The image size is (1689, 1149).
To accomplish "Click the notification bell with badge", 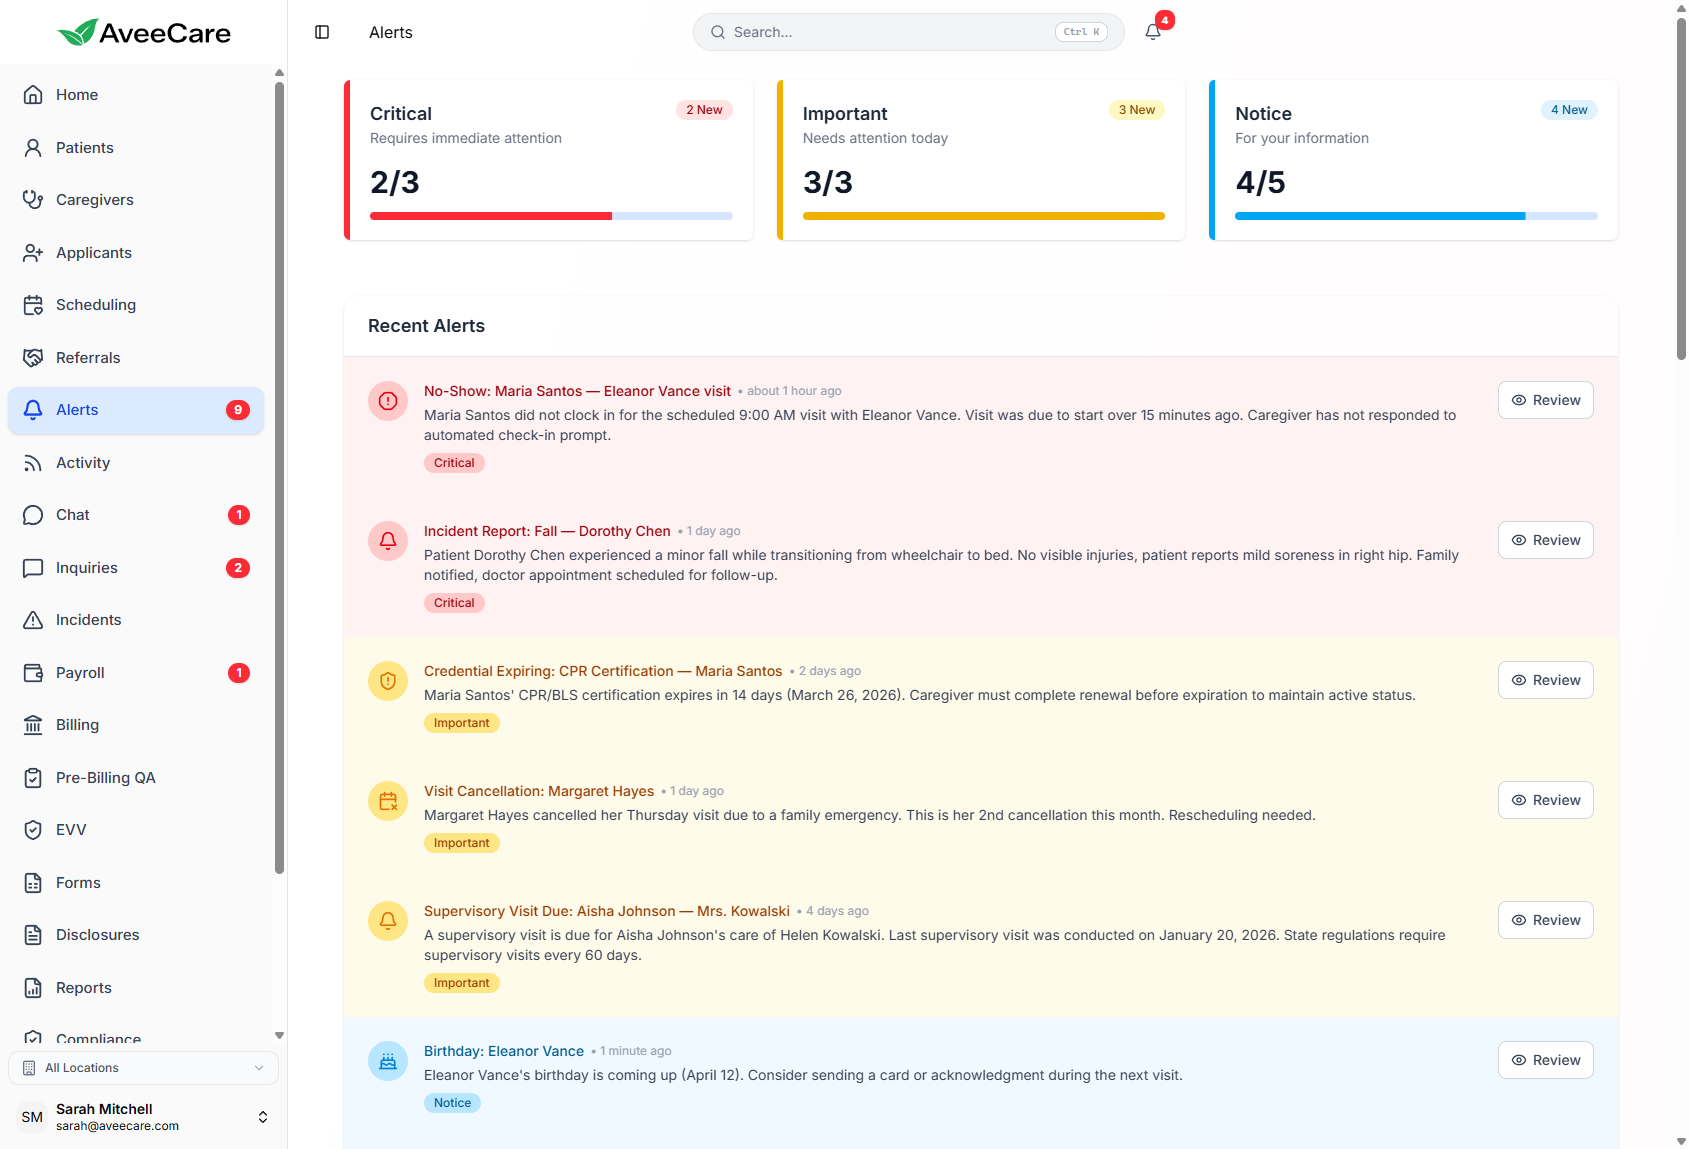I will point(1152,31).
